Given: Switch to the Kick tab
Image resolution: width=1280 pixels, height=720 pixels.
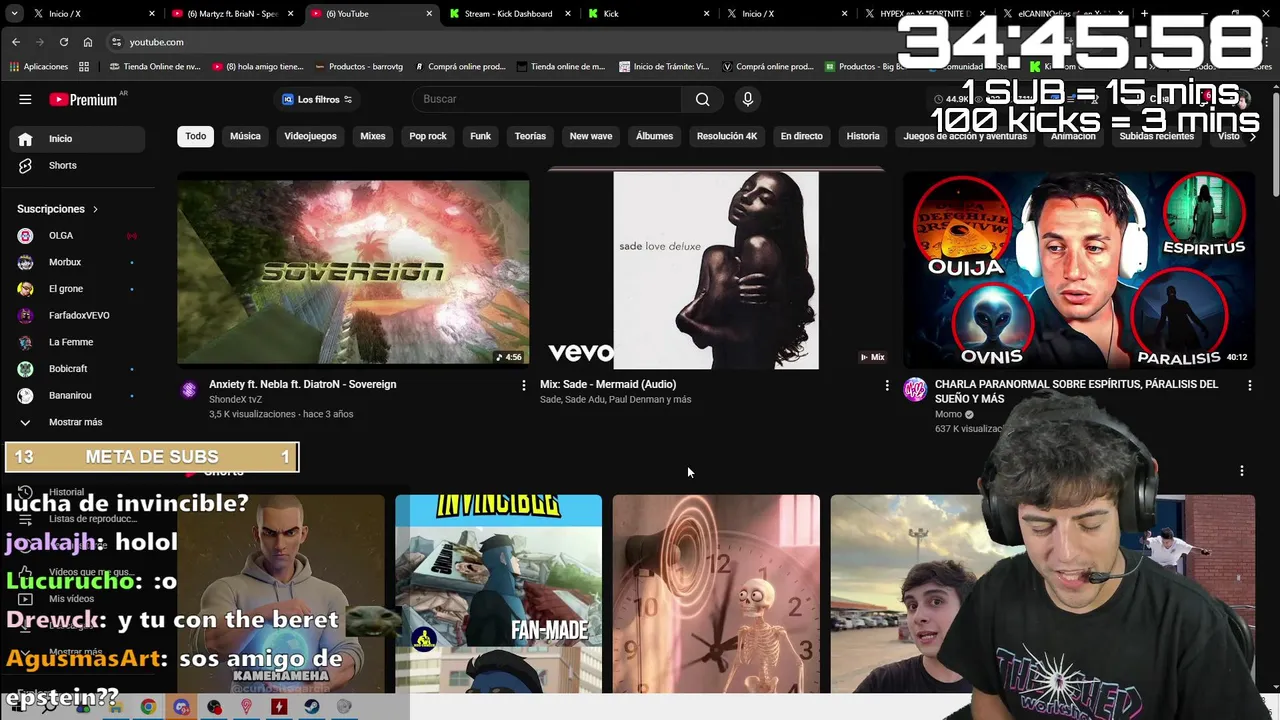Looking at the screenshot, I should (647, 14).
